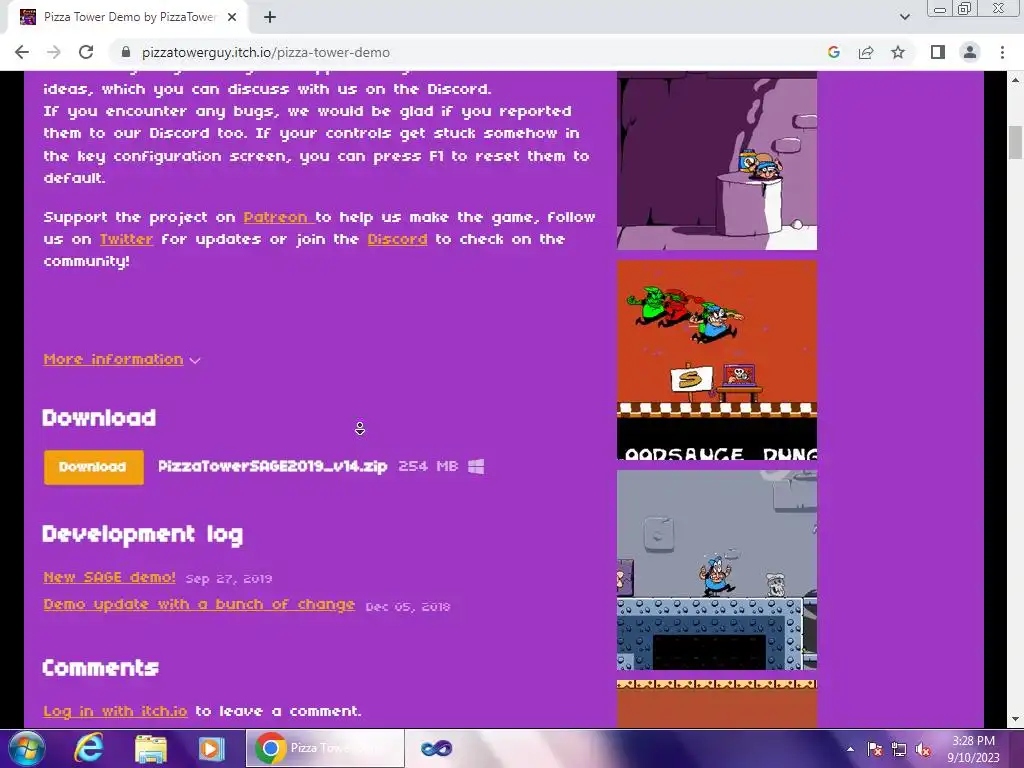Open Demo update with a bunch of change
The height and width of the screenshot is (768, 1024).
(x=199, y=605)
